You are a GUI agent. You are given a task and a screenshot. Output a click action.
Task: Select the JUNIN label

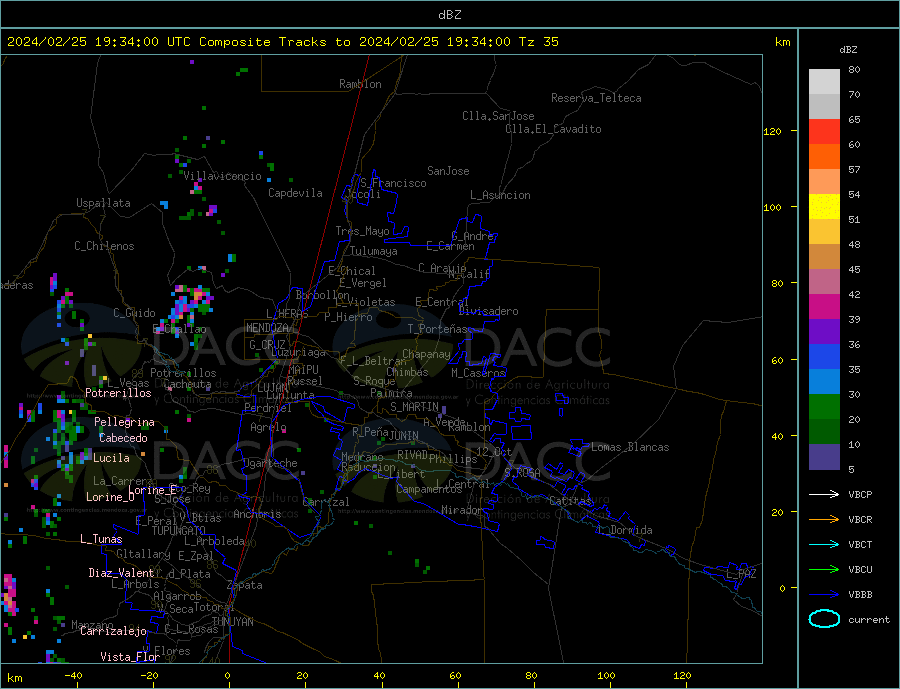click(404, 436)
